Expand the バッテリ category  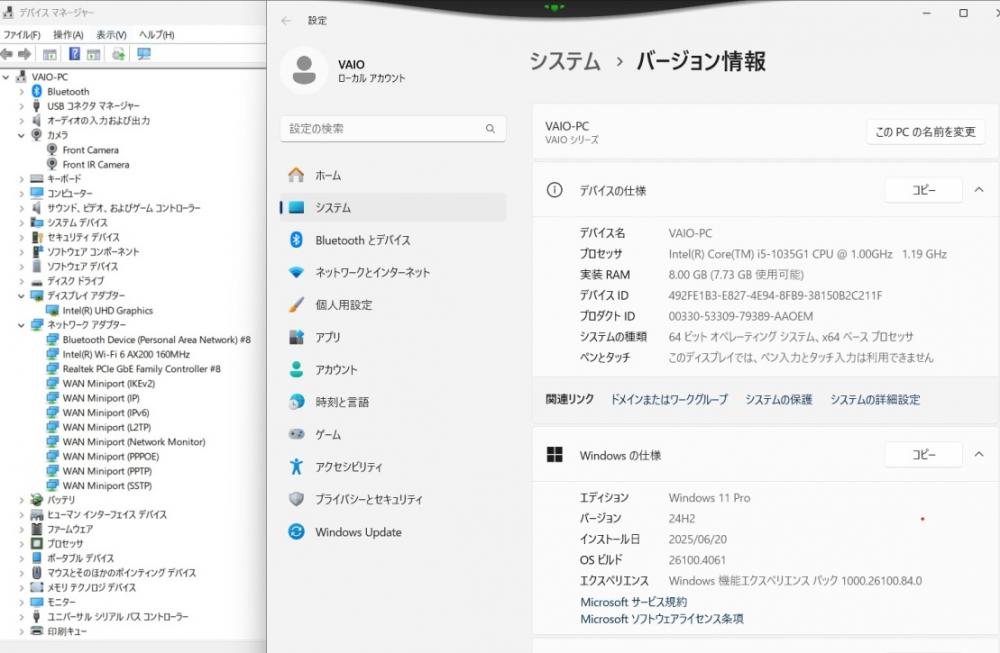21,500
